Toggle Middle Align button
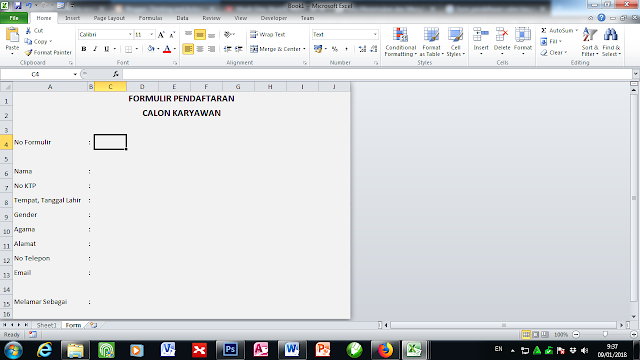Image resolution: width=640 pixels, height=360 pixels. pyautogui.click(x=200, y=35)
